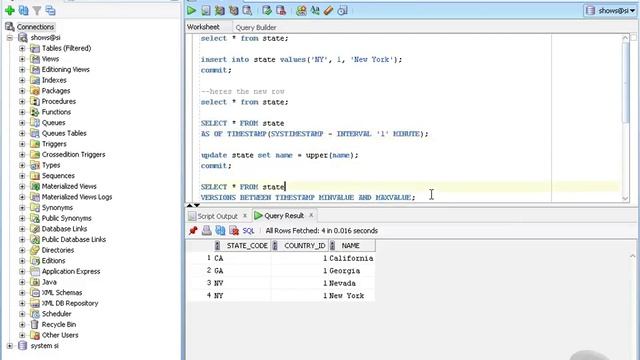Open an unshared SQL worksheet
Viewport: 640px width, 360px height.
click(301, 10)
